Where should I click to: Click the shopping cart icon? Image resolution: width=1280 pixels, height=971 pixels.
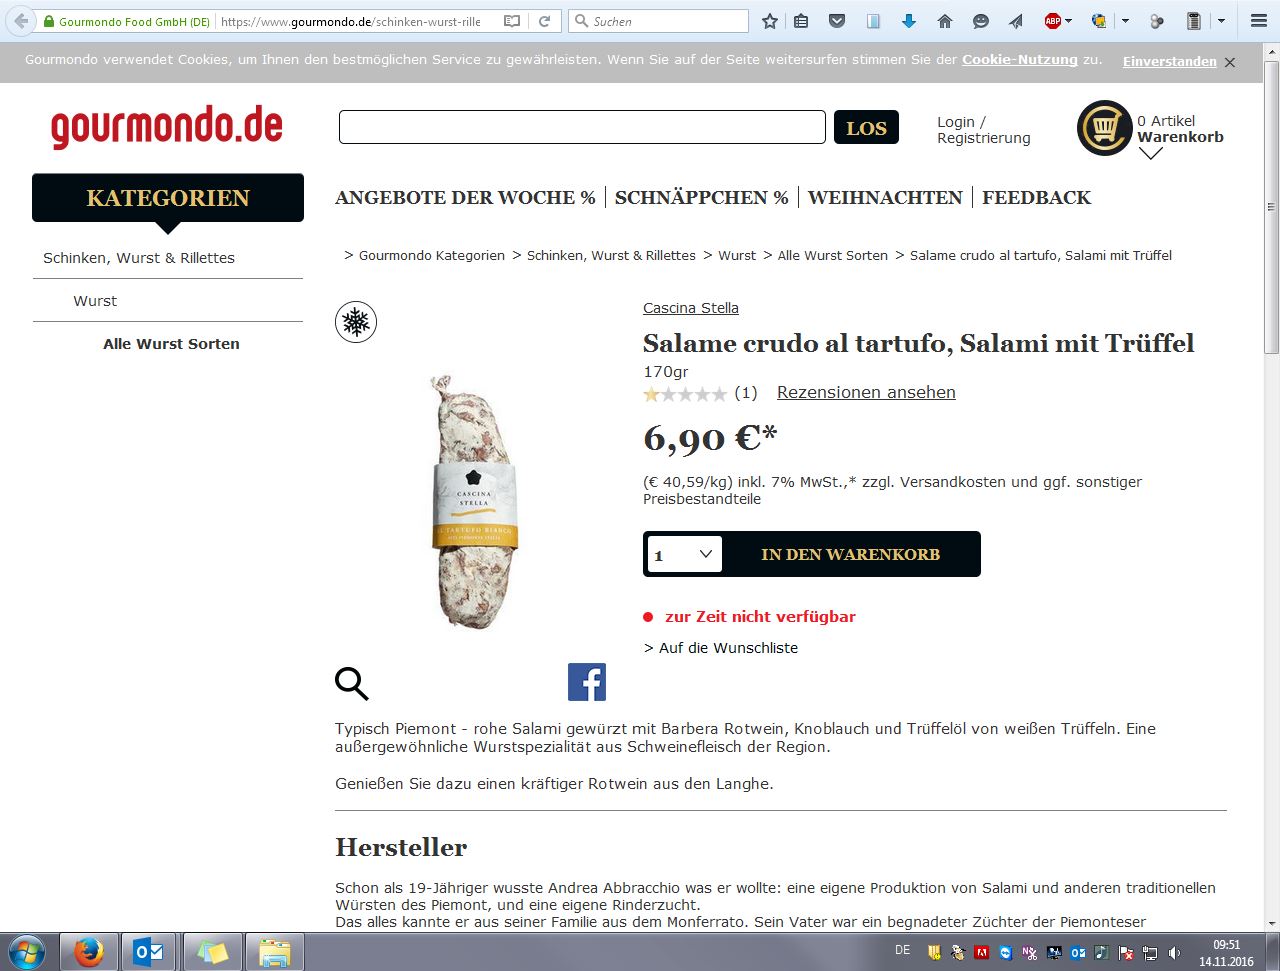[1104, 128]
